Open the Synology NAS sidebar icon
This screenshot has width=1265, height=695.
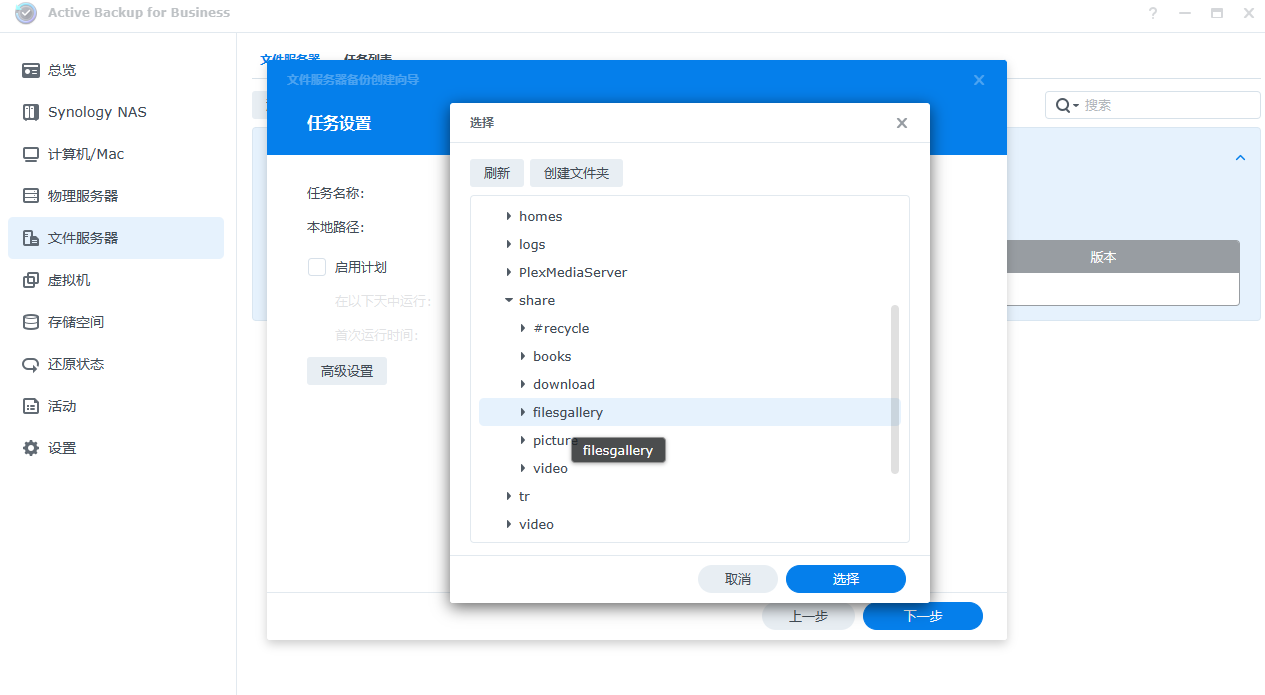pos(31,112)
